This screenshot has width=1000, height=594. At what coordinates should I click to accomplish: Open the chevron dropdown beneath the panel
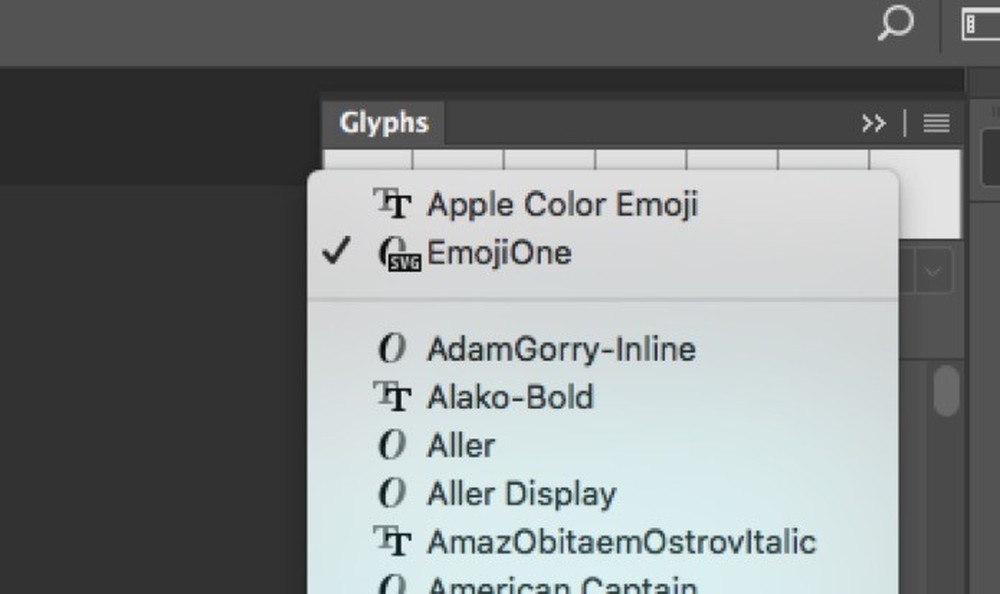pos(932,268)
